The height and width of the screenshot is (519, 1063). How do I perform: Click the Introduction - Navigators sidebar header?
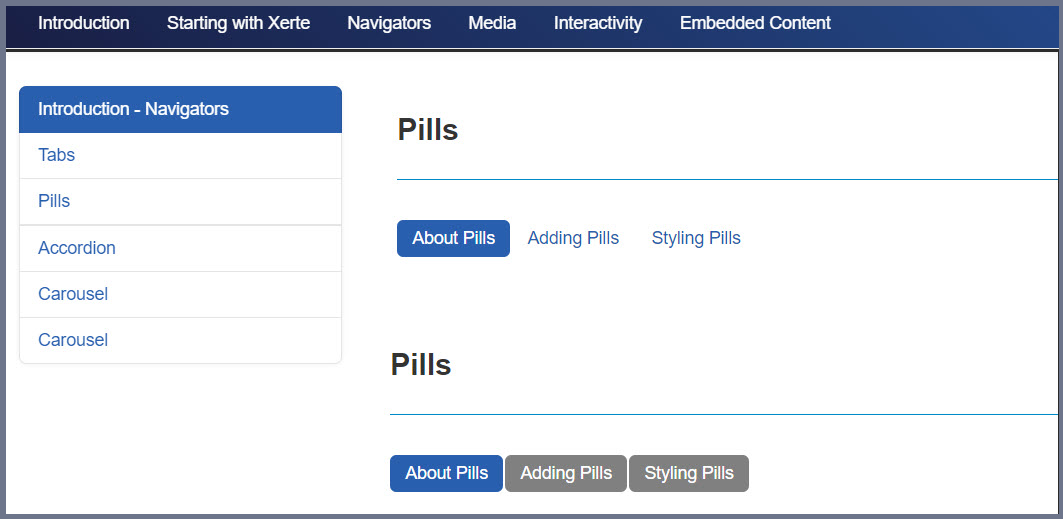click(180, 109)
